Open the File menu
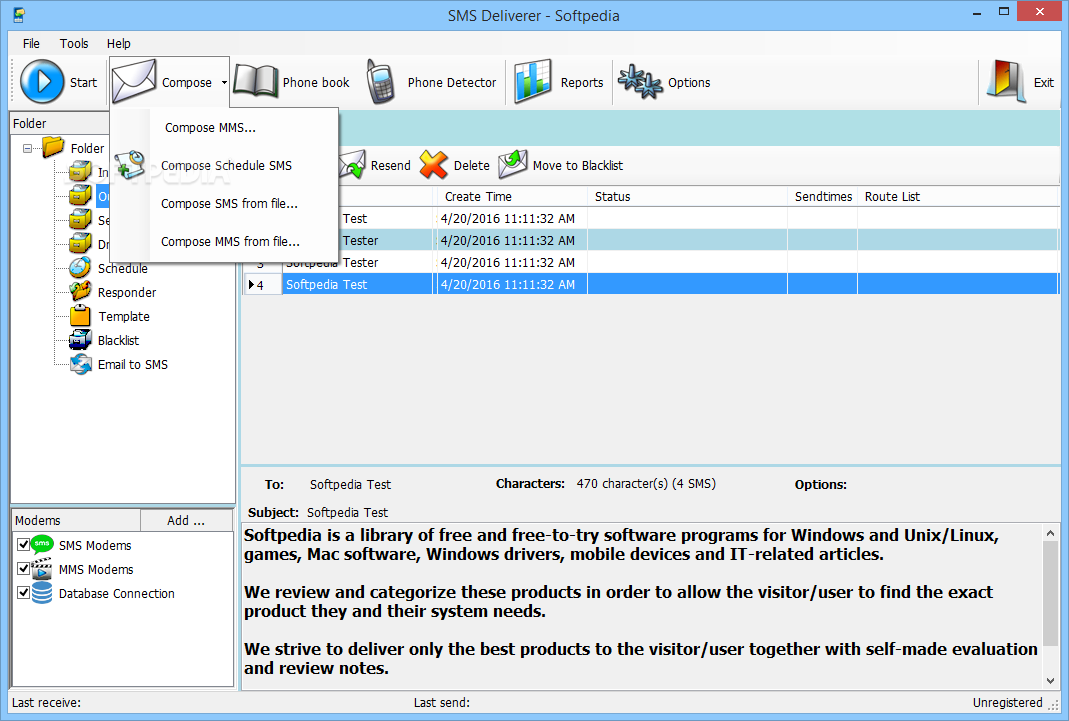The width and height of the screenshot is (1069, 721). click(31, 44)
